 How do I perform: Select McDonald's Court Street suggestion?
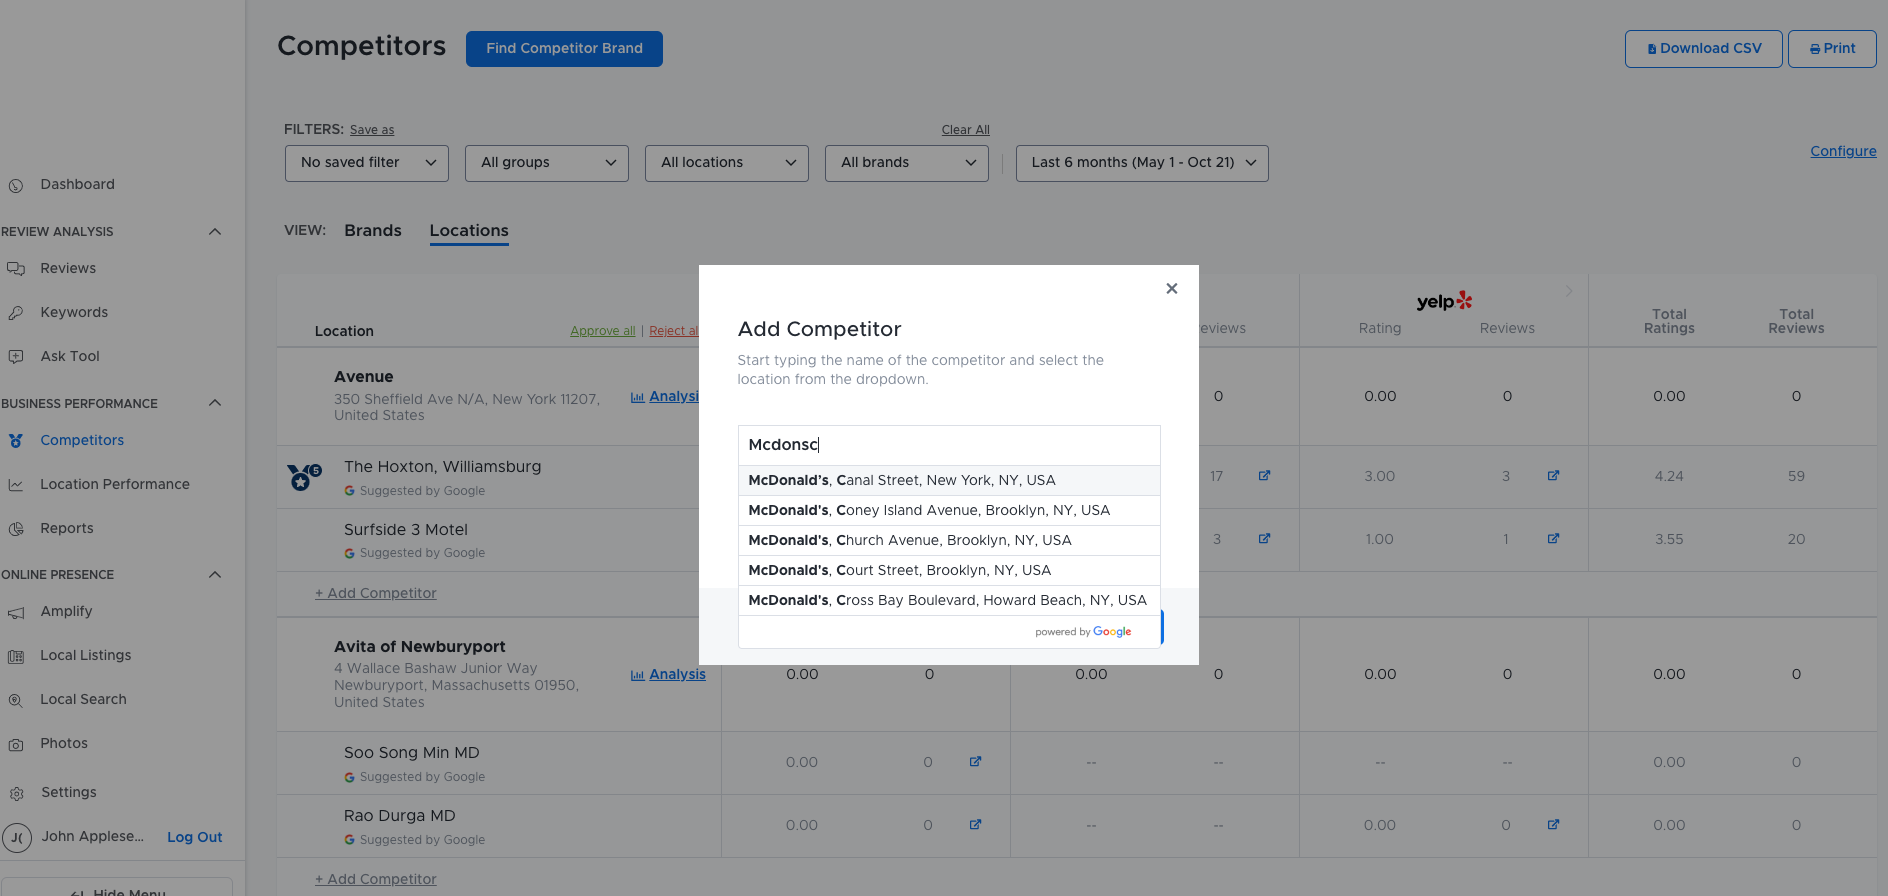(x=949, y=571)
